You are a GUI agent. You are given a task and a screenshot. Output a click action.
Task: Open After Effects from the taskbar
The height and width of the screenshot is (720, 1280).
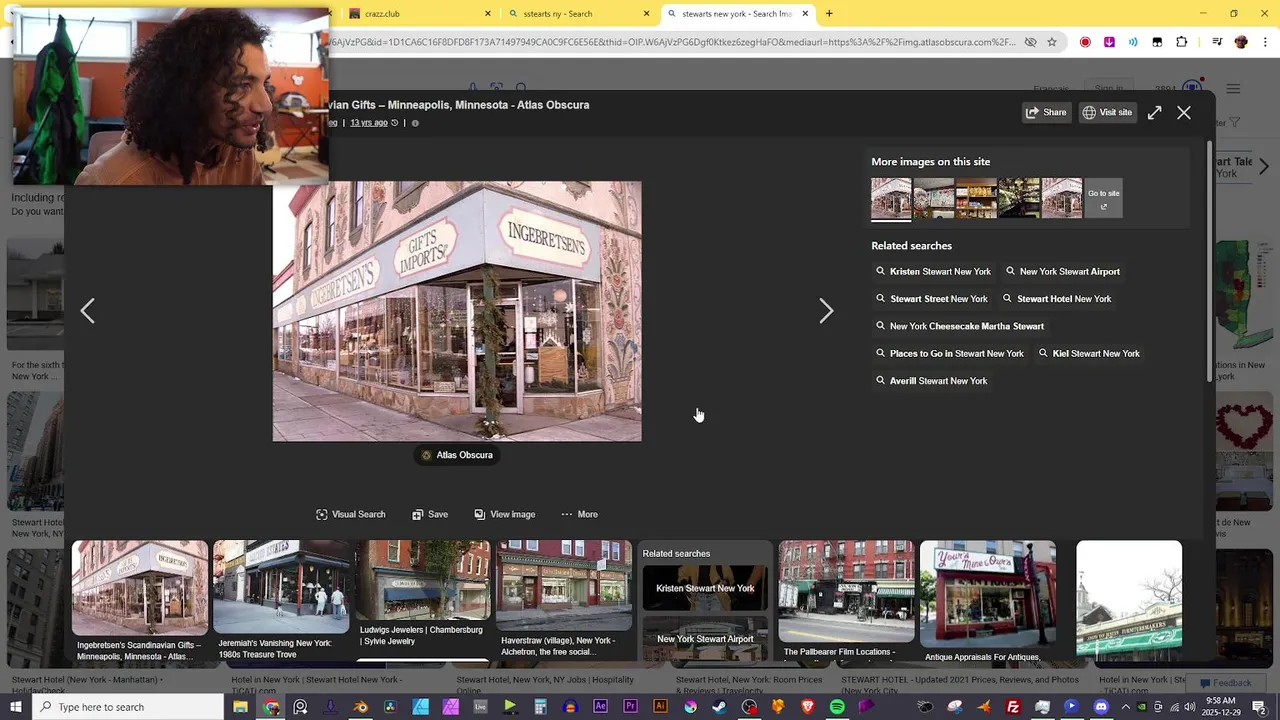[x=600, y=707]
